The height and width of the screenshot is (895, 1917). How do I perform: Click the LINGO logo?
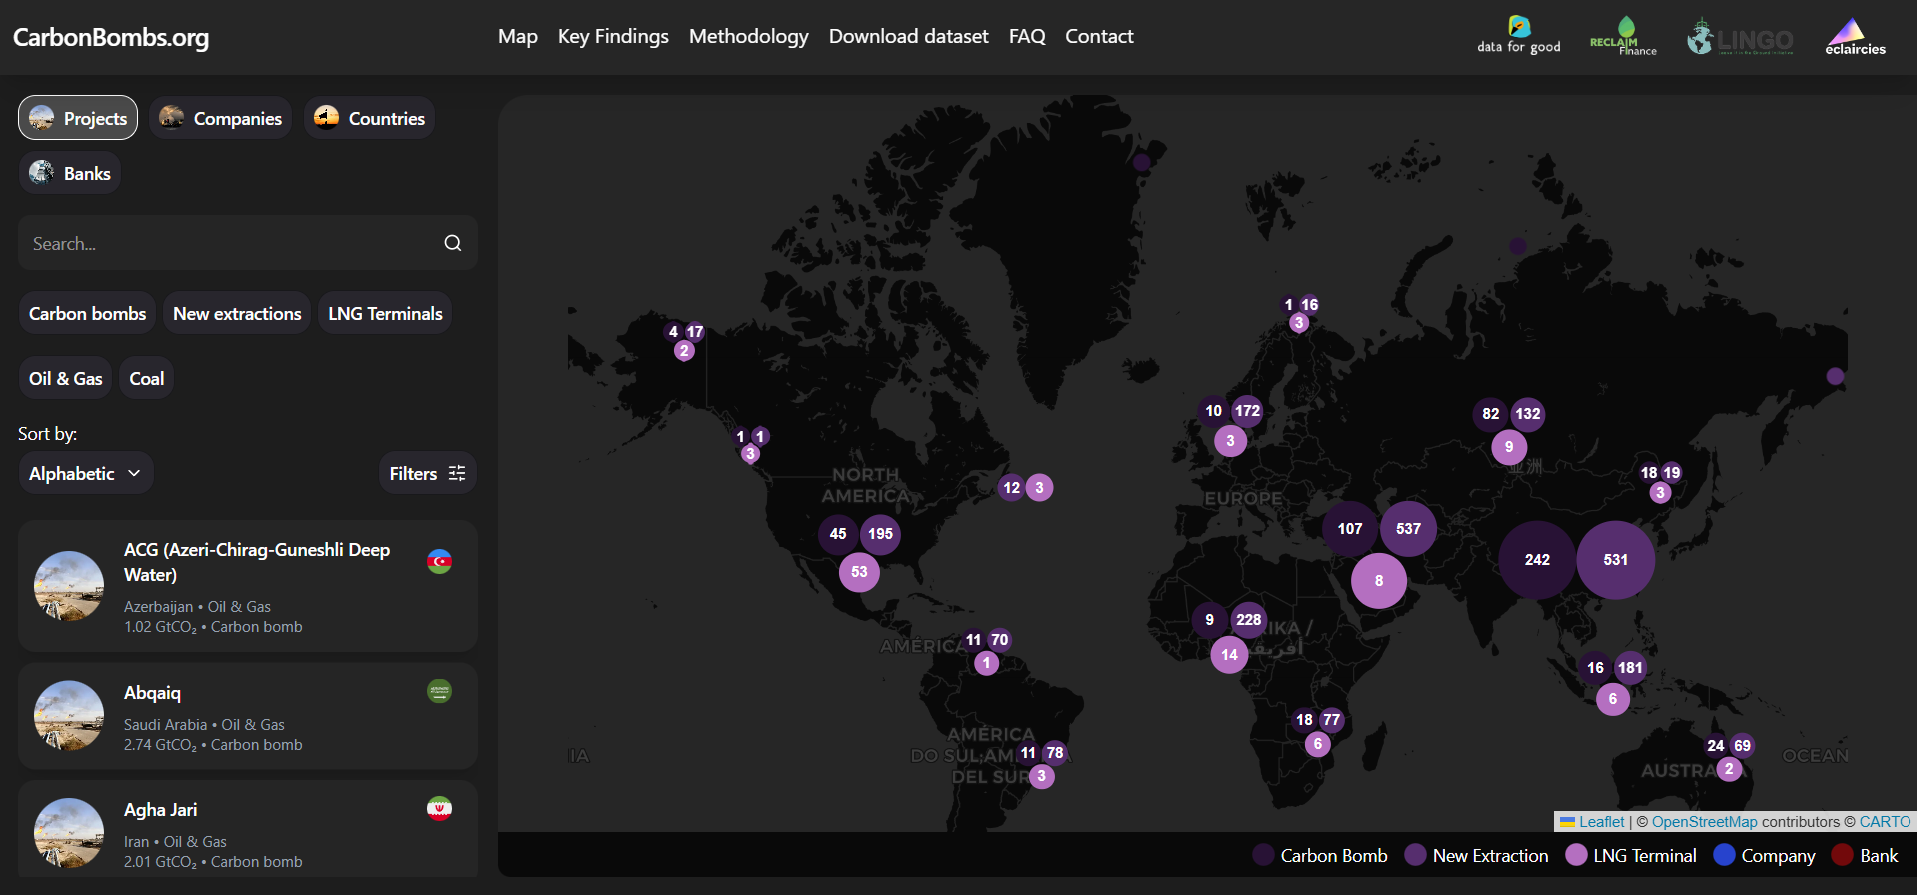[x=1740, y=37]
